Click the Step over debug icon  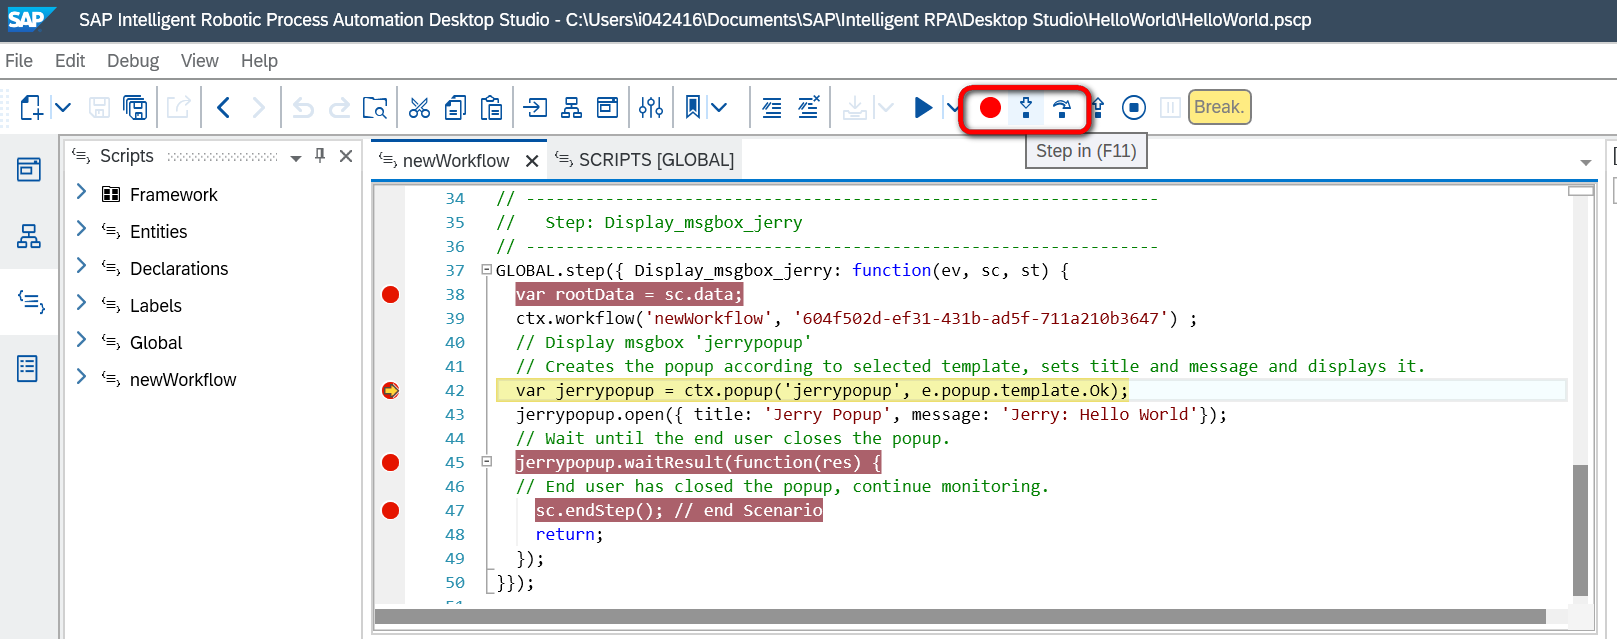coord(1062,108)
